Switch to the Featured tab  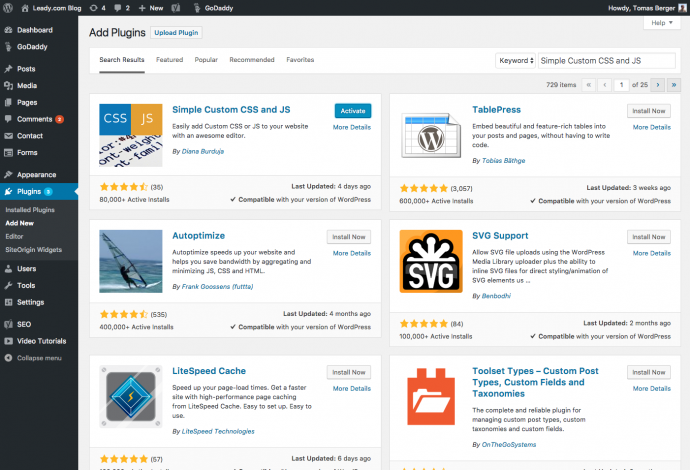pyautogui.click(x=169, y=60)
